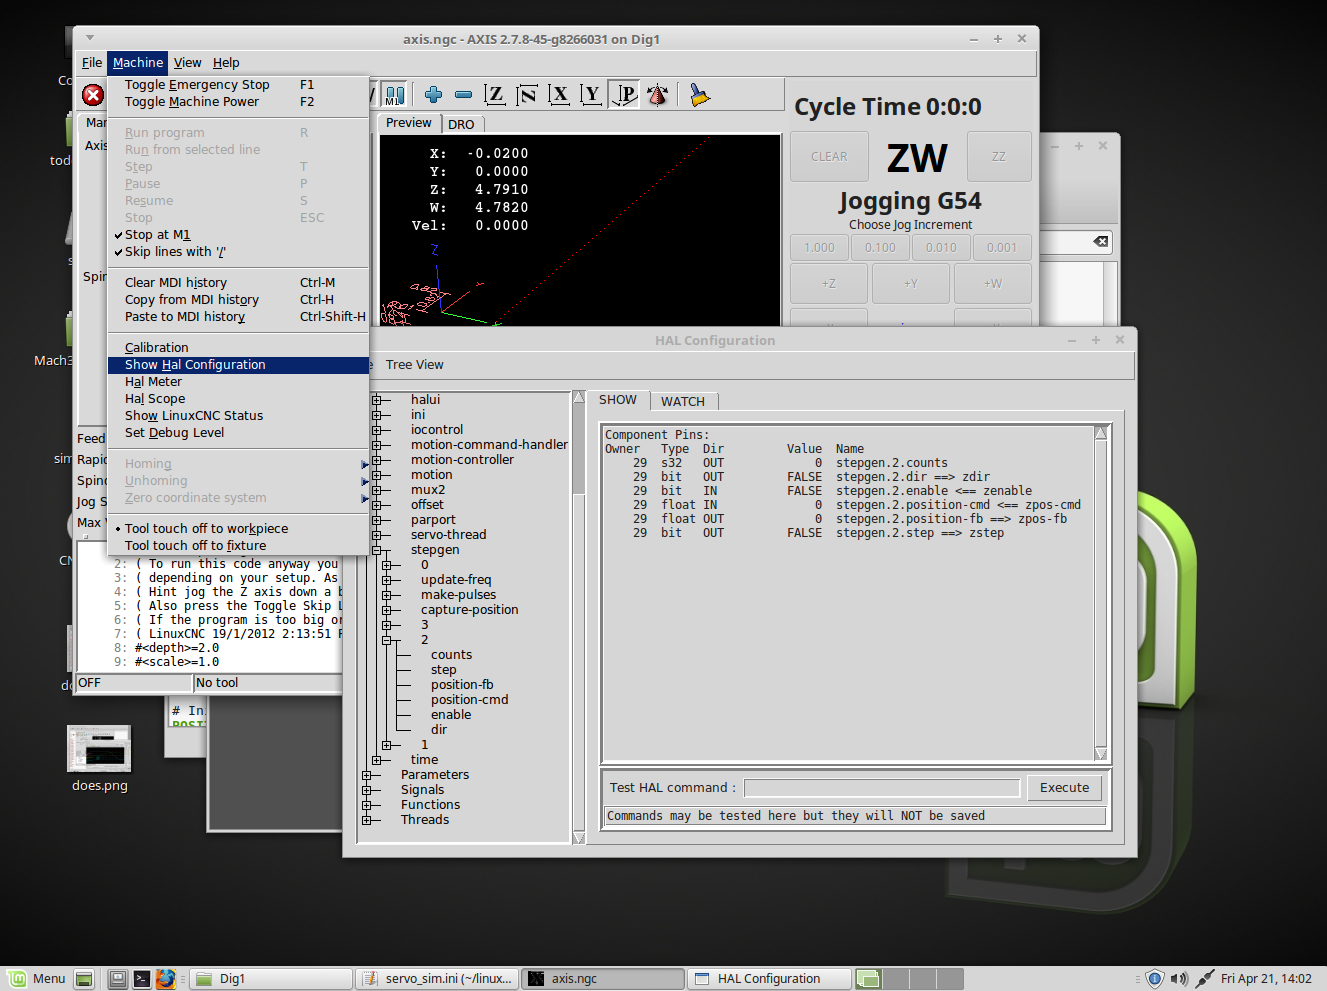Click the red Emergency Stop icon
This screenshot has height=991, width=1327.
[x=93, y=95]
